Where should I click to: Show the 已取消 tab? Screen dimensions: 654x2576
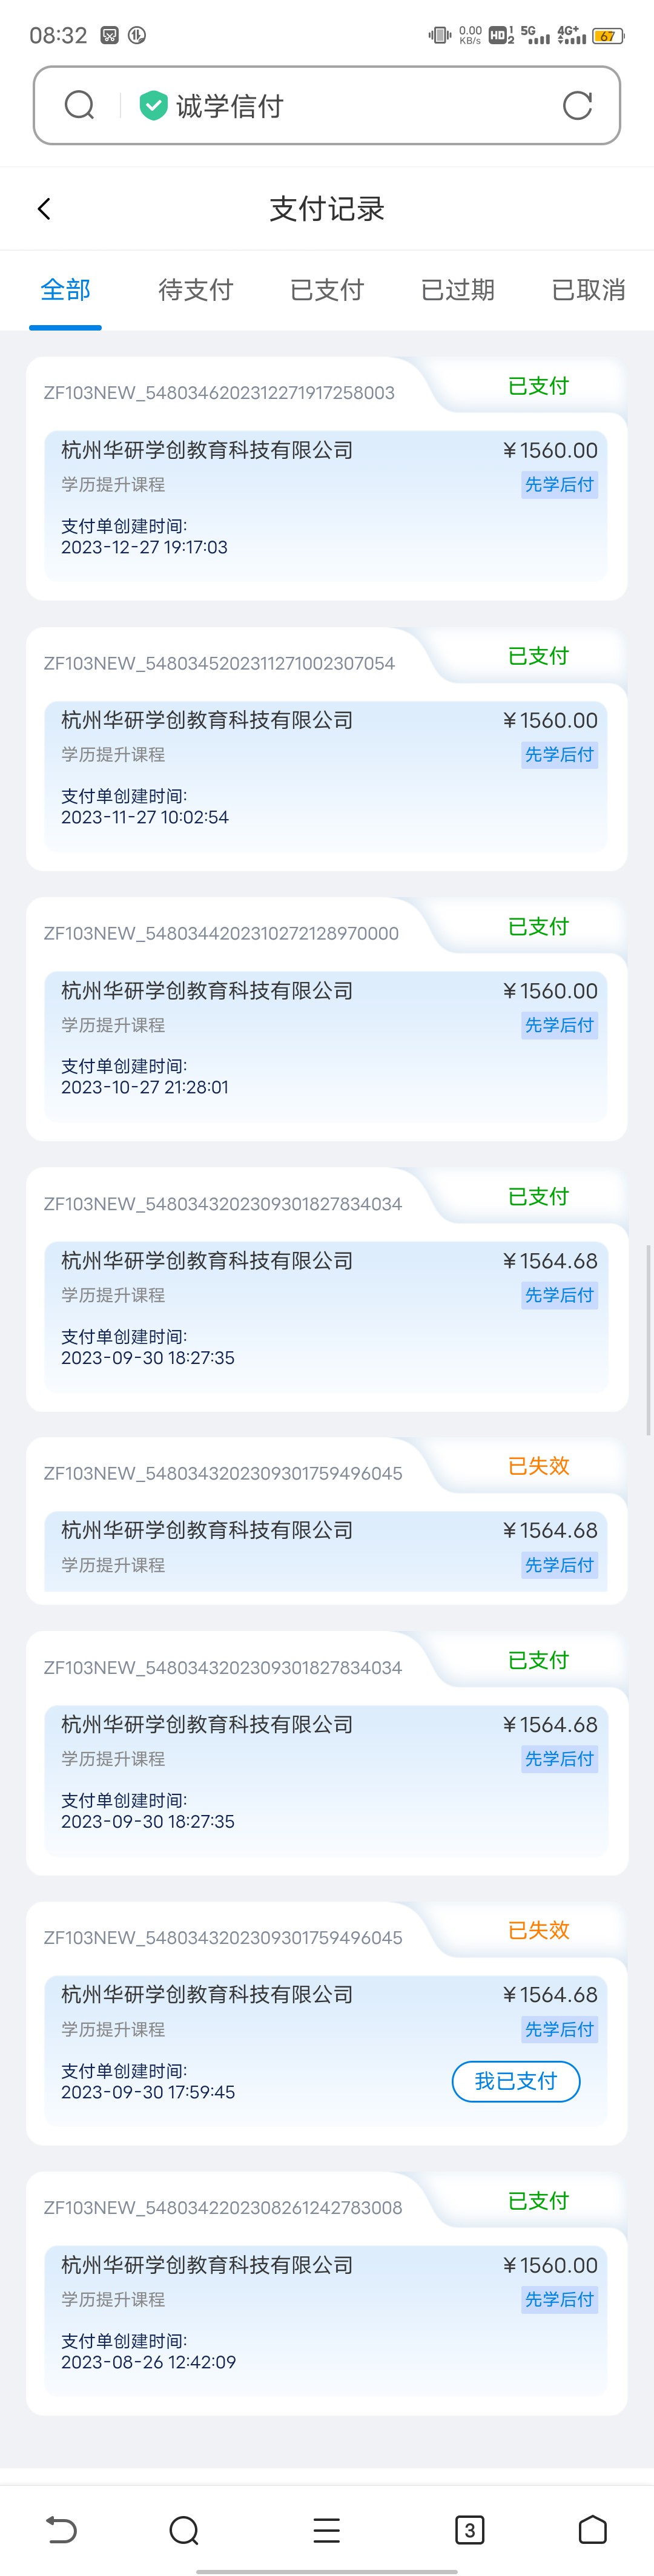click(x=588, y=290)
